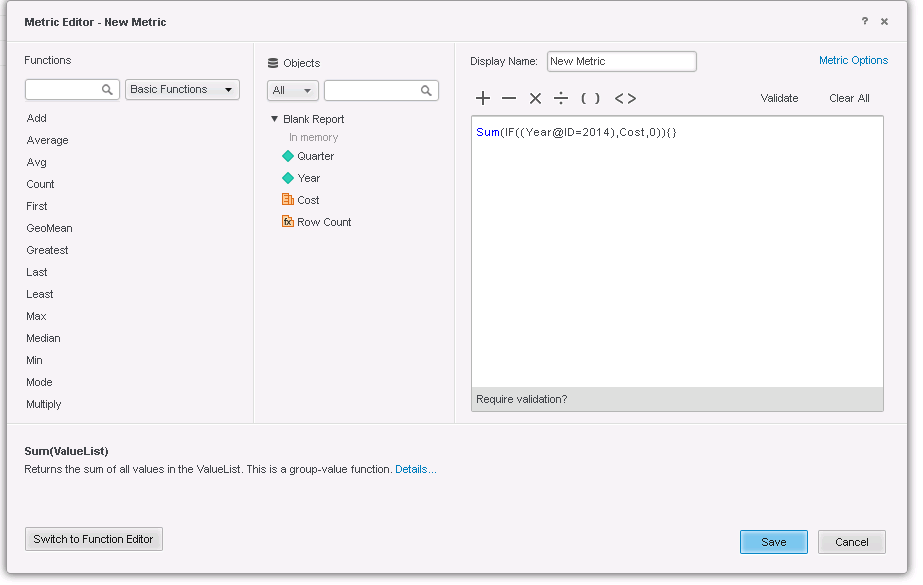
Task: Click inside the Display Name field
Action: coord(621,61)
